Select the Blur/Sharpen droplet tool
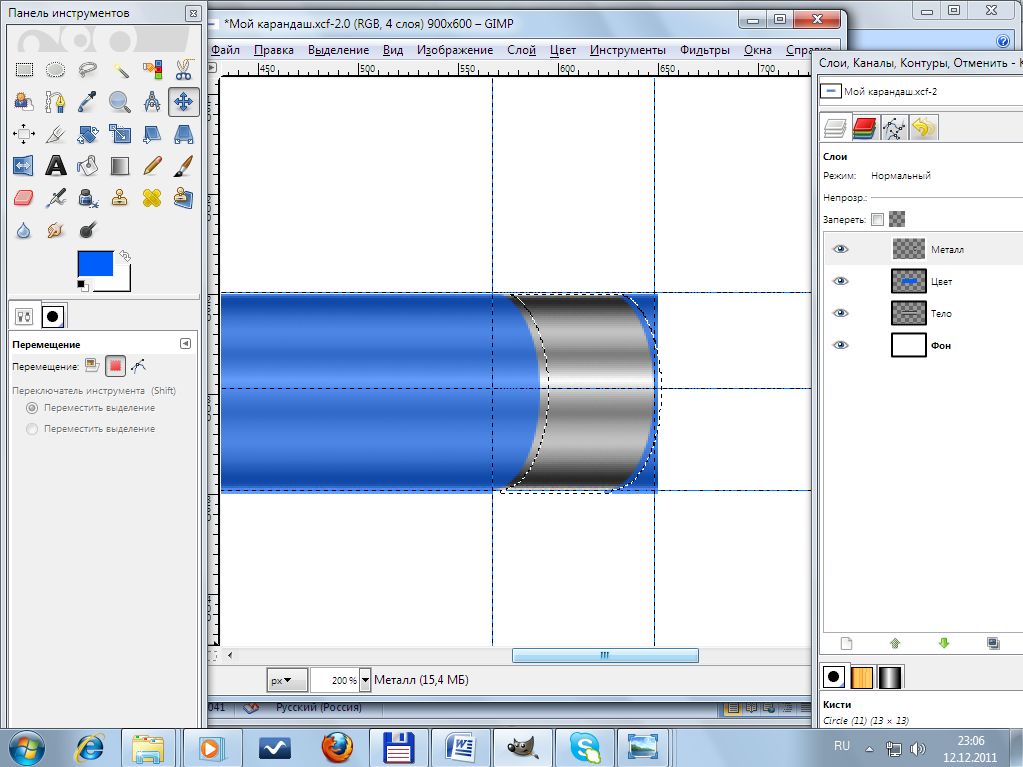1023x767 pixels. [24, 230]
